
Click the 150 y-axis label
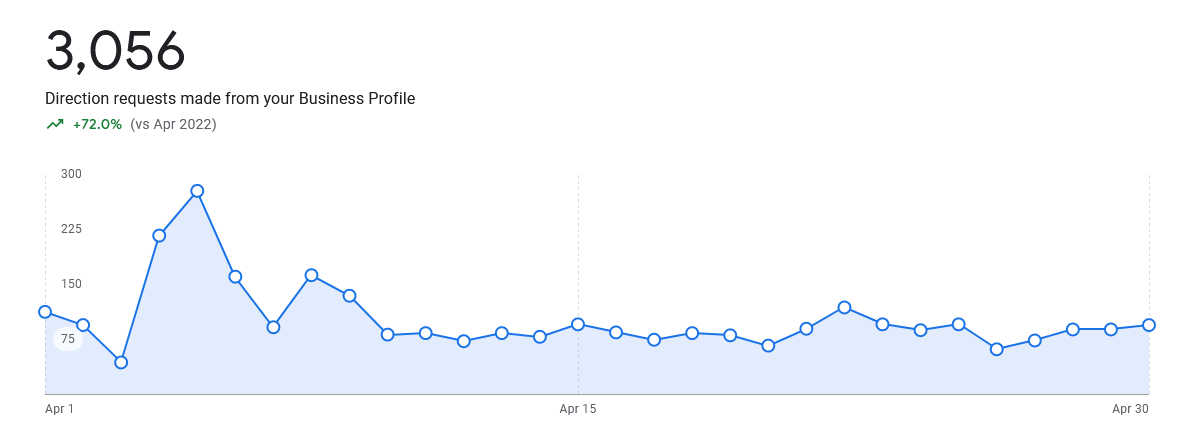click(x=71, y=284)
